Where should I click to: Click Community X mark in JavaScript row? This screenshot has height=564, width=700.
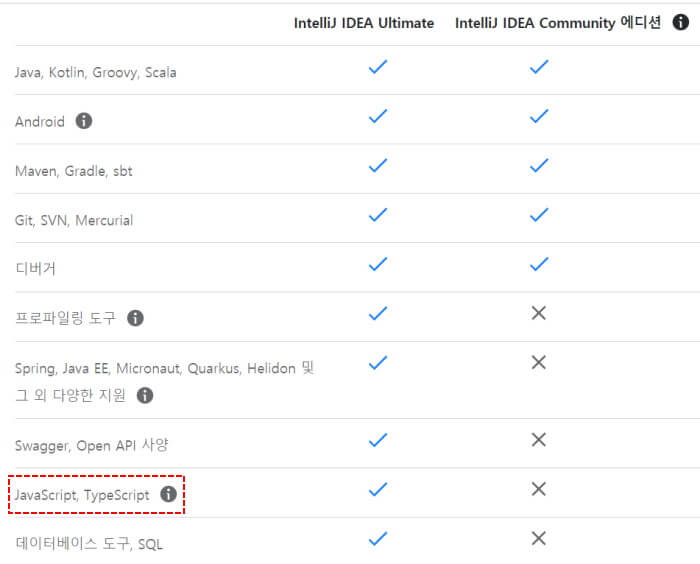[539, 489]
